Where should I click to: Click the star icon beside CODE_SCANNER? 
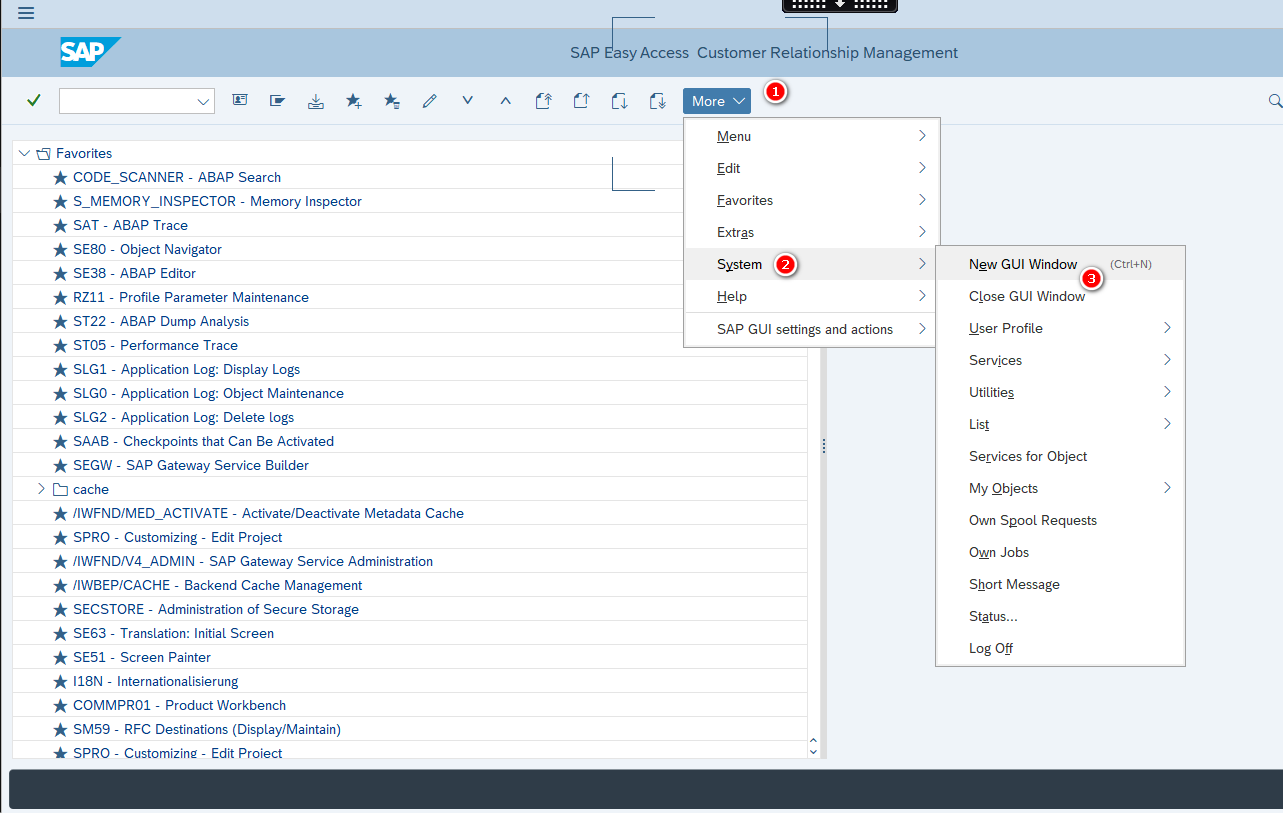click(60, 177)
